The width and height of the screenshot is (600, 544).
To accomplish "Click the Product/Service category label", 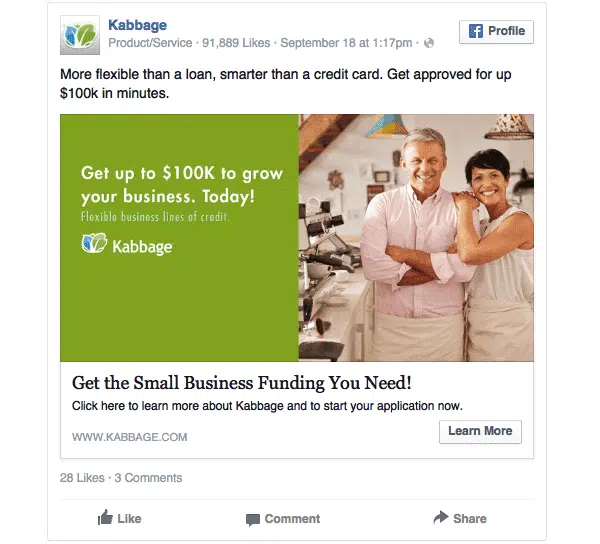I will point(150,43).
